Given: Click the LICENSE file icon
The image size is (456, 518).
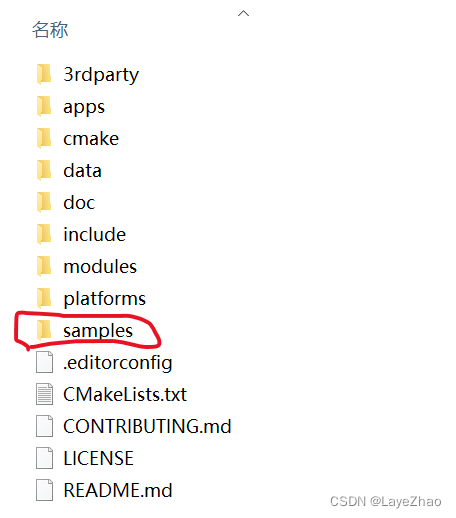Looking at the screenshot, I should pyautogui.click(x=44, y=458).
